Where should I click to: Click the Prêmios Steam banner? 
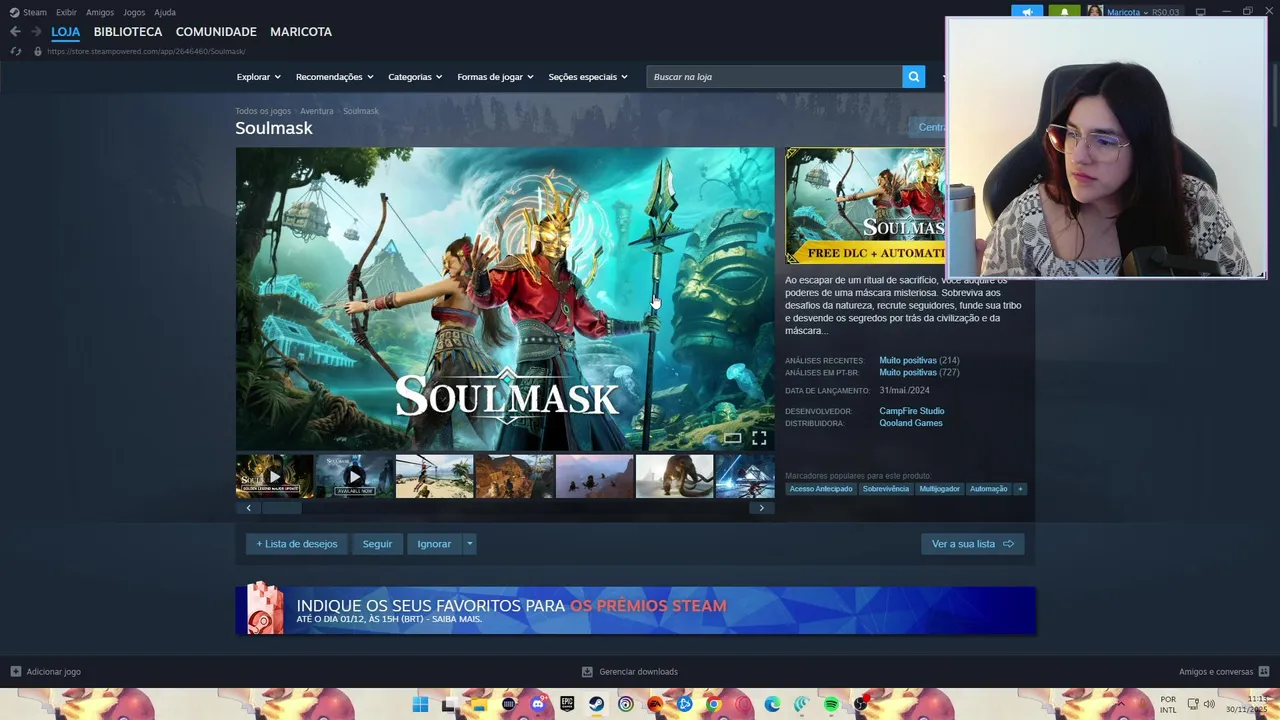(x=636, y=610)
